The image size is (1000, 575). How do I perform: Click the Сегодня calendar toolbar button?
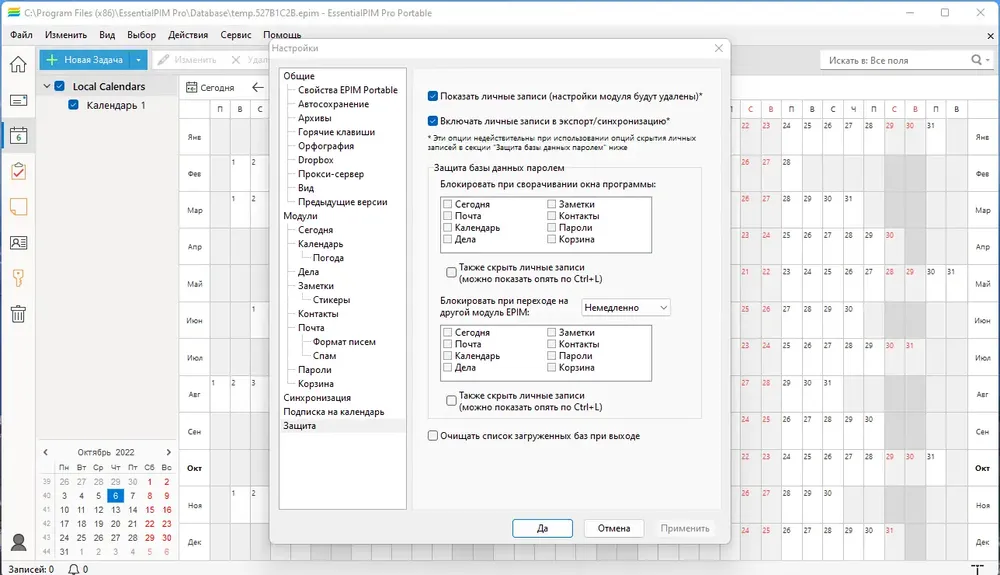[x=210, y=87]
